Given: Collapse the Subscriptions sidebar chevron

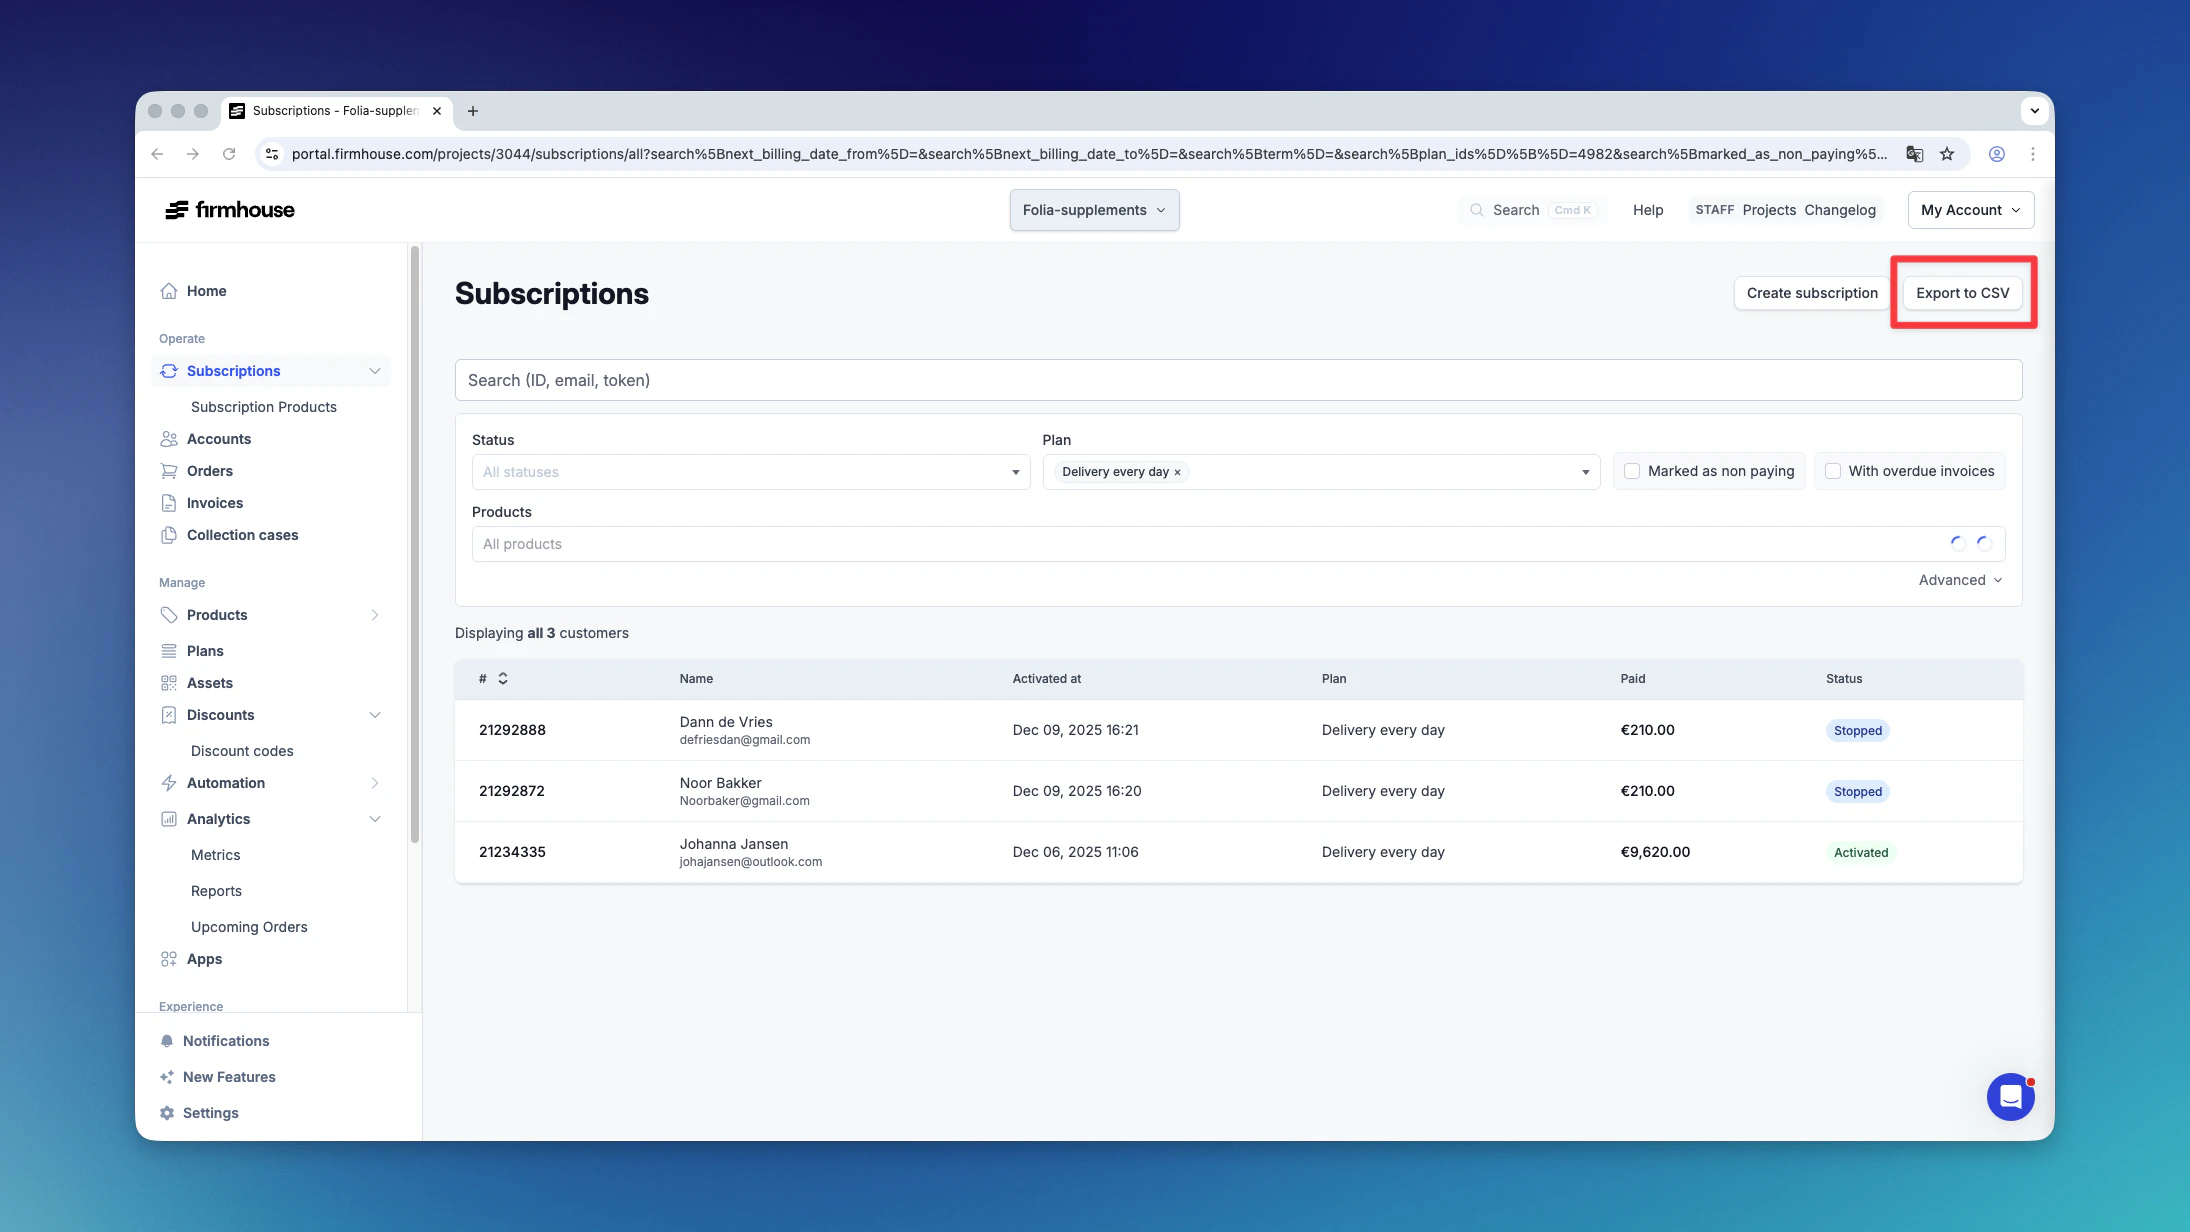Looking at the screenshot, I should click(x=375, y=371).
